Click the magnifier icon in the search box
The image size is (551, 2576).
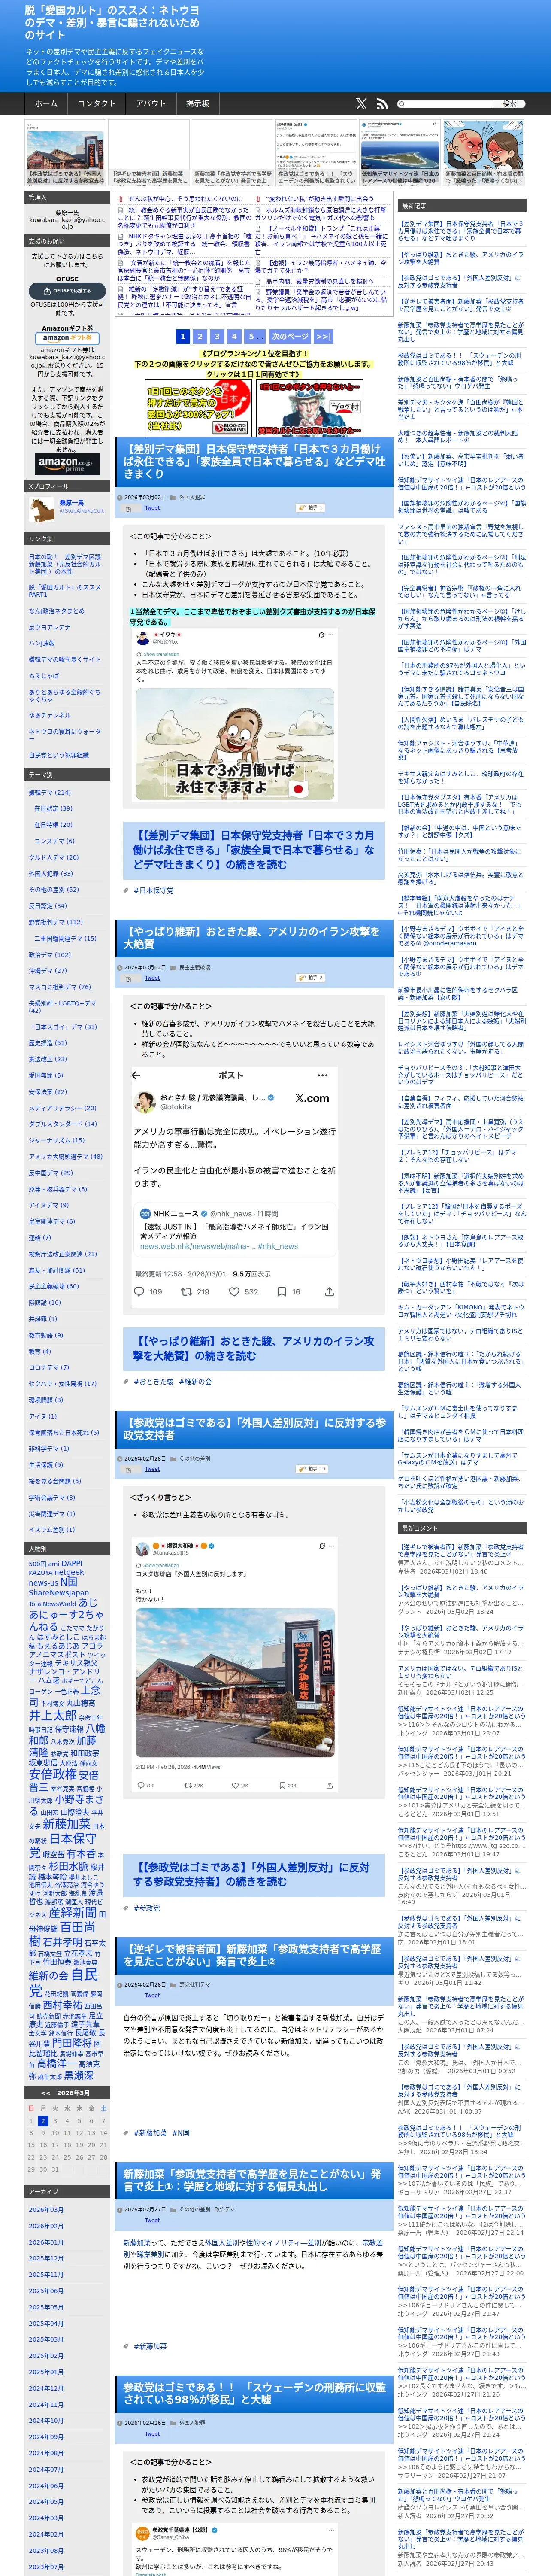click(402, 104)
